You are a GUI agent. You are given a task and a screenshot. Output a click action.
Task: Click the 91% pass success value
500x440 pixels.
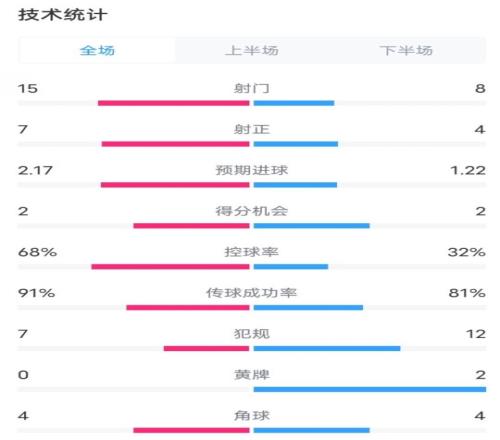(x=36, y=293)
